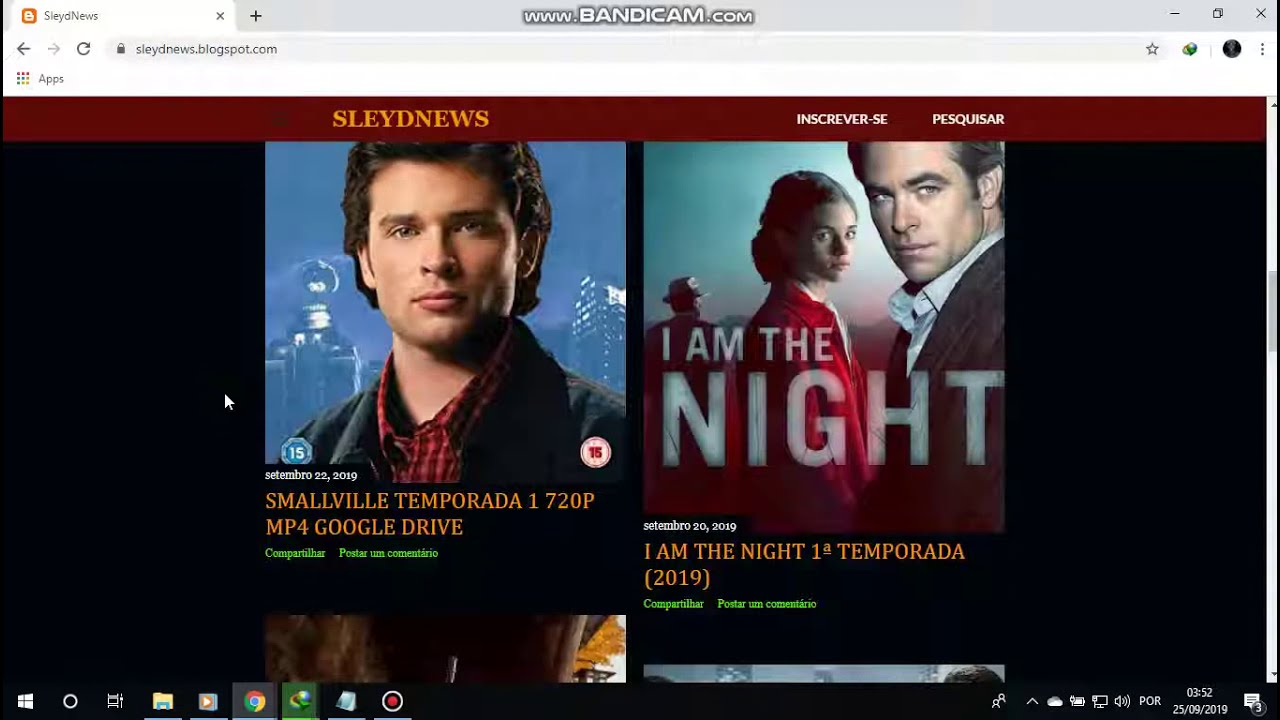
Task: Reload the page with the refresh icon
Action: coord(84,49)
